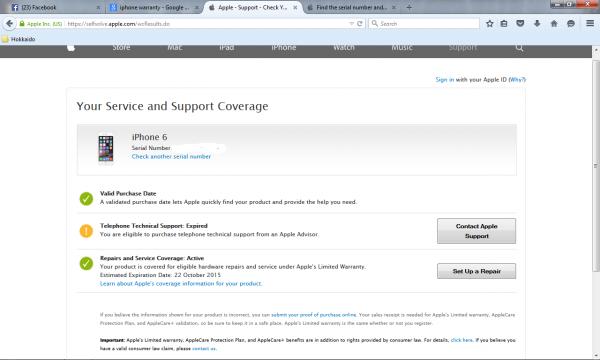This screenshot has height=360, width=600.
Task: Click the Contact Apple Support button
Action: 476,231
